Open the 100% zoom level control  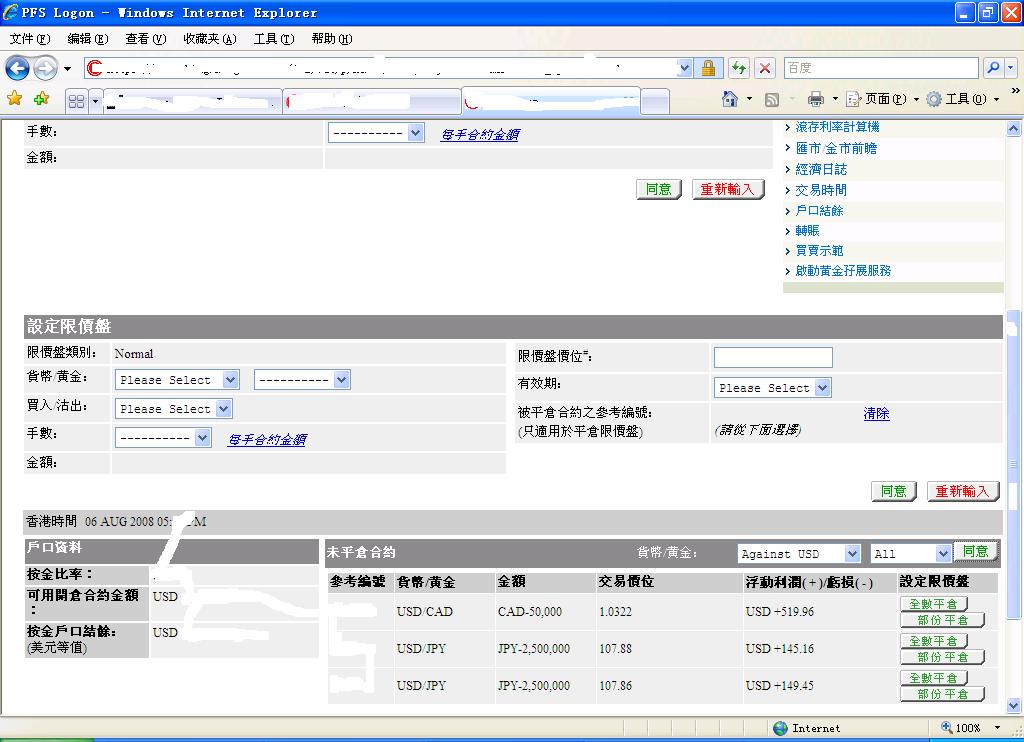971,728
